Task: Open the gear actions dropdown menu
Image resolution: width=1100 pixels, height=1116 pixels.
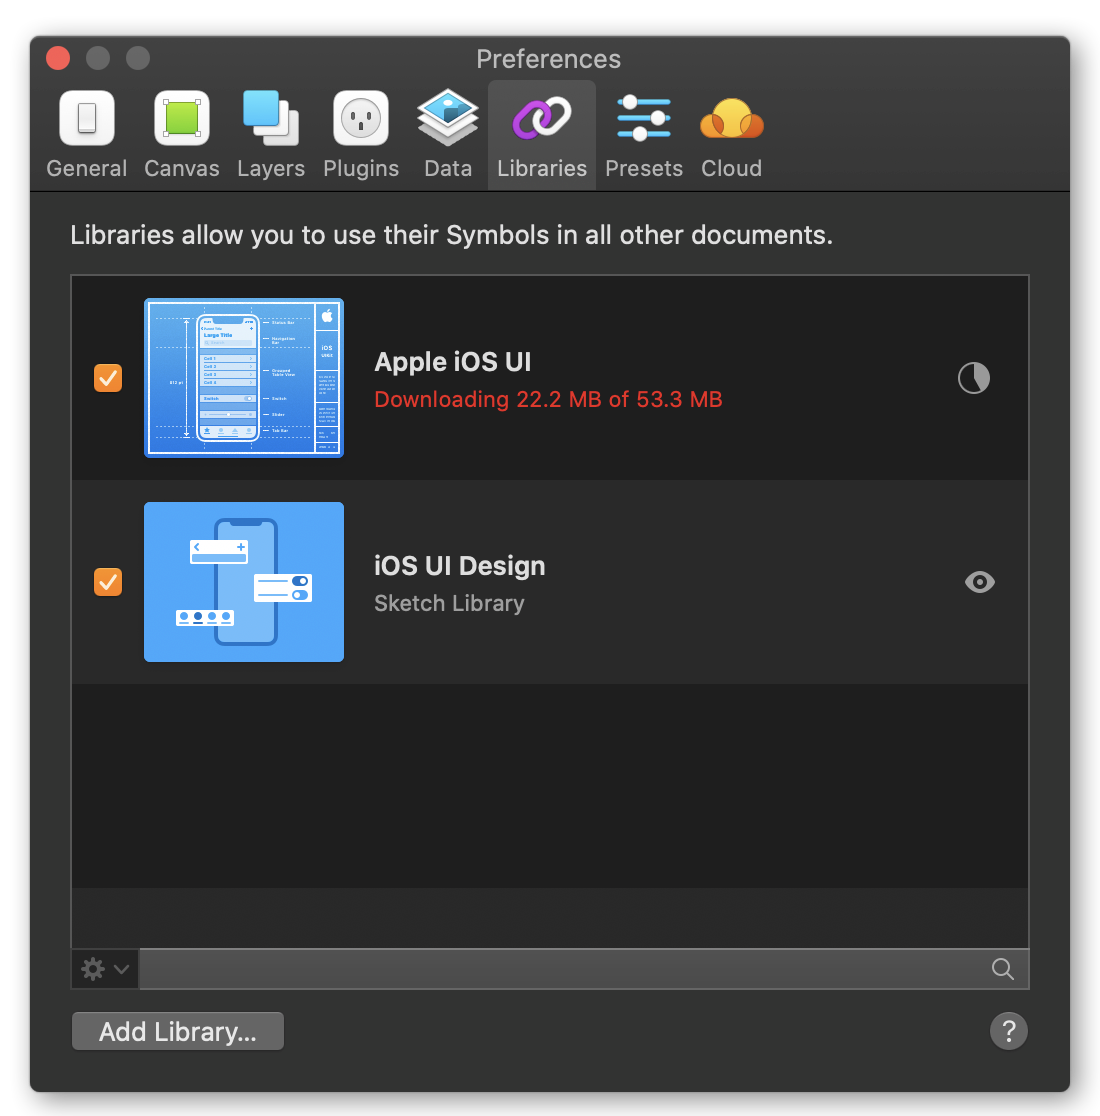Action: click(105, 969)
